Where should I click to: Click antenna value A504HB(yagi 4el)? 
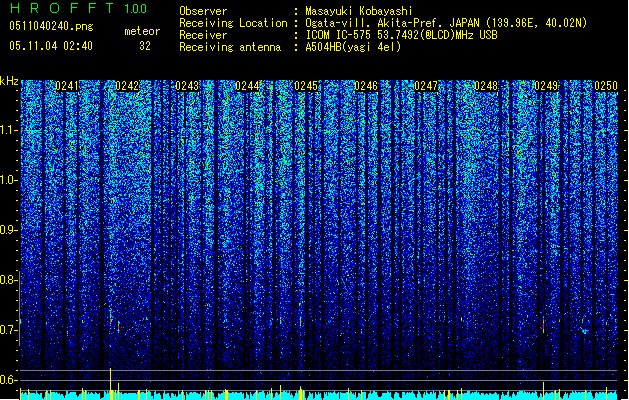coord(353,47)
